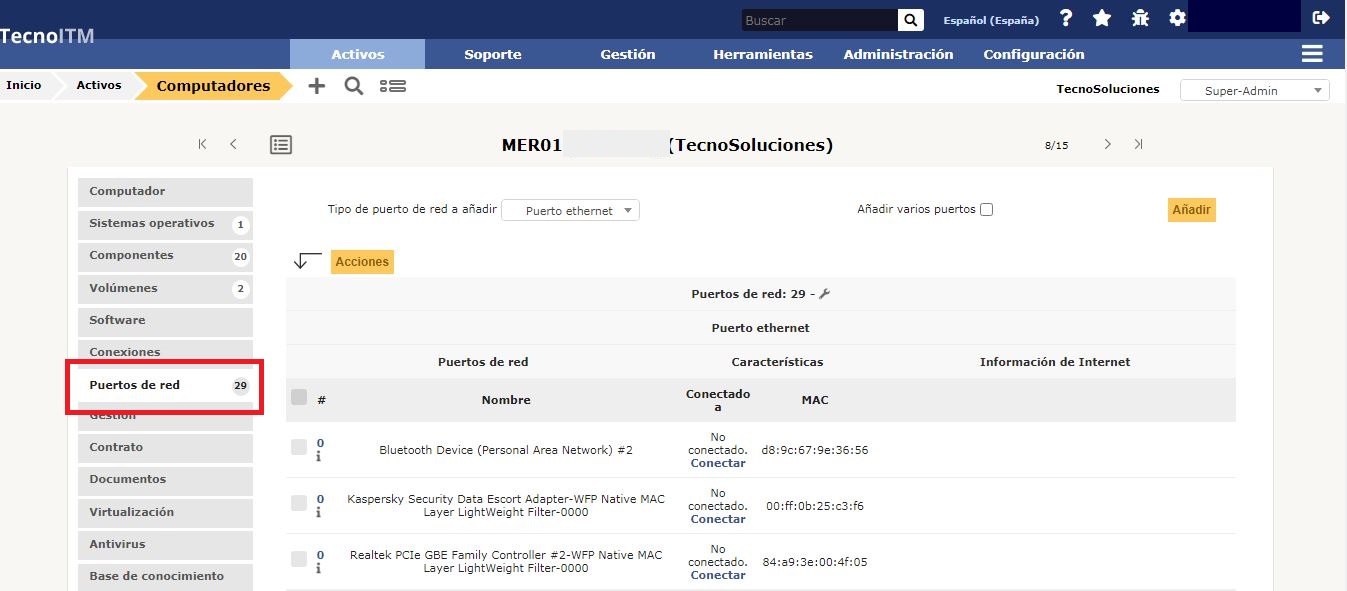Open the help question mark icon
This screenshot has height=591, width=1347.
(1066, 19)
